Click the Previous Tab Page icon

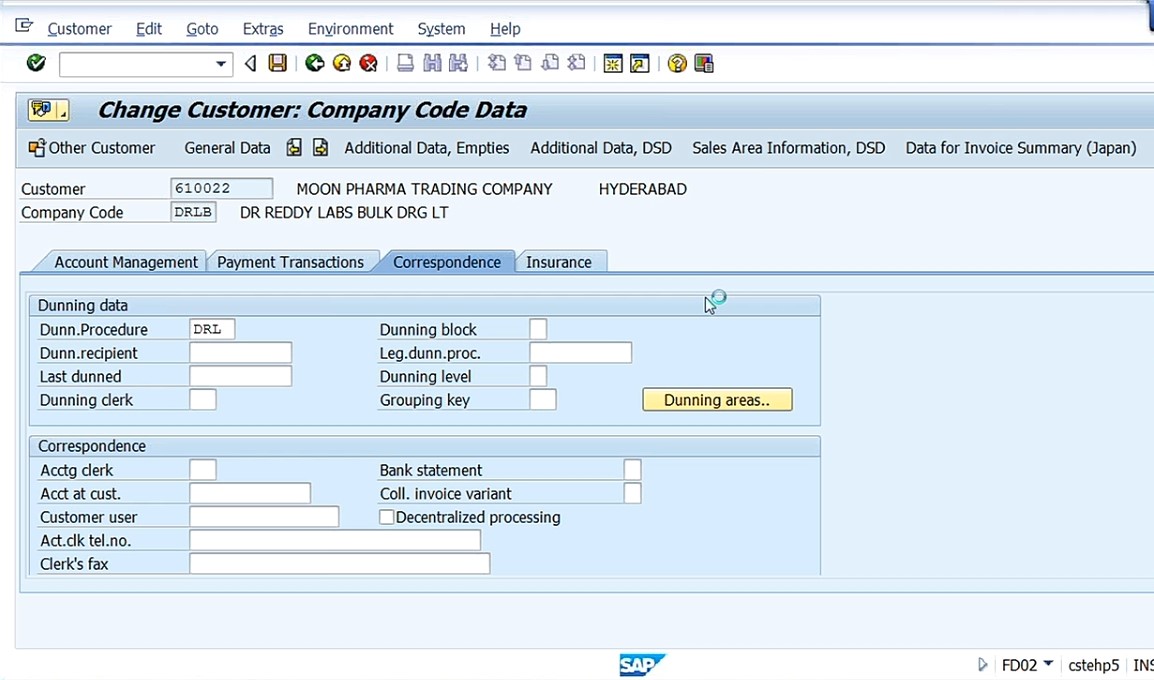pos(294,147)
